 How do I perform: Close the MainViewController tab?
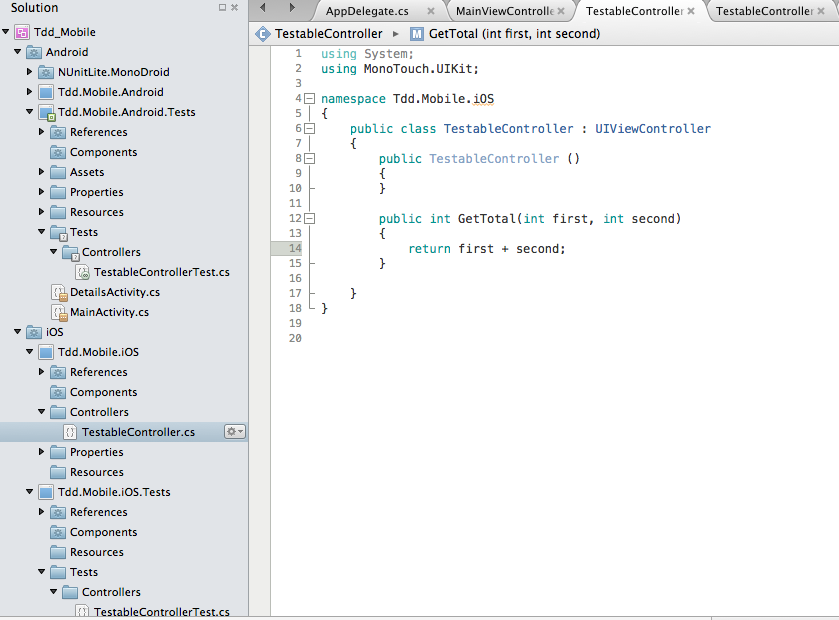(561, 11)
